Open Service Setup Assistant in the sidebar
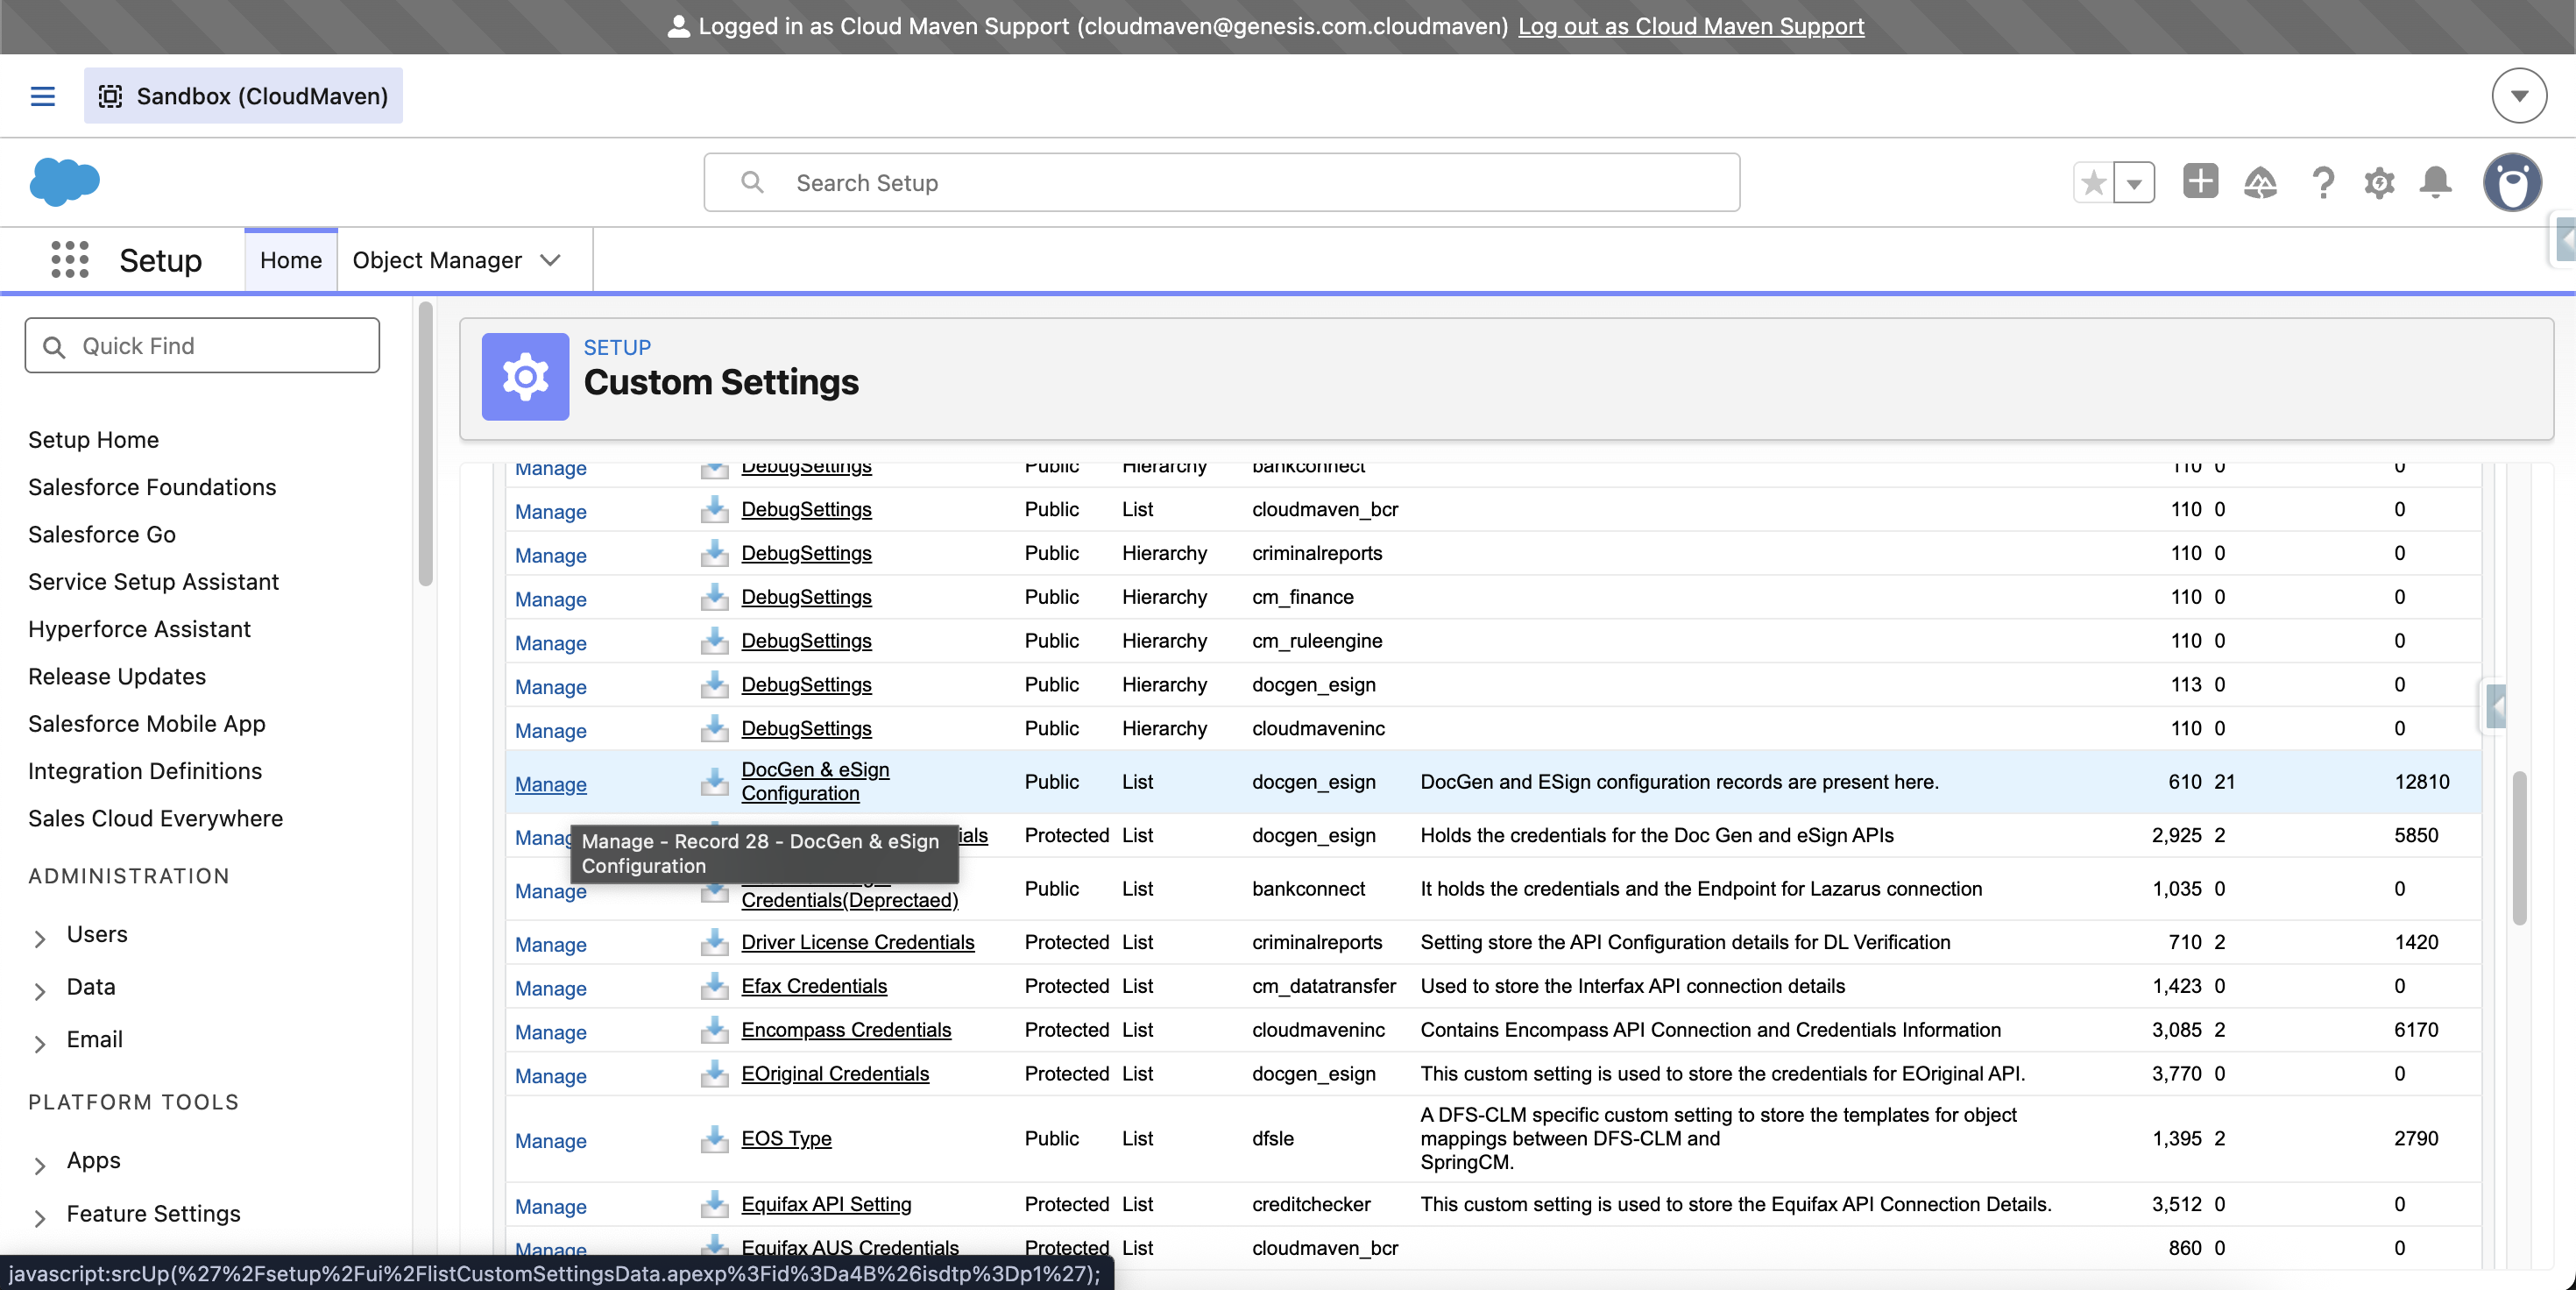The image size is (2576, 1290). point(153,582)
